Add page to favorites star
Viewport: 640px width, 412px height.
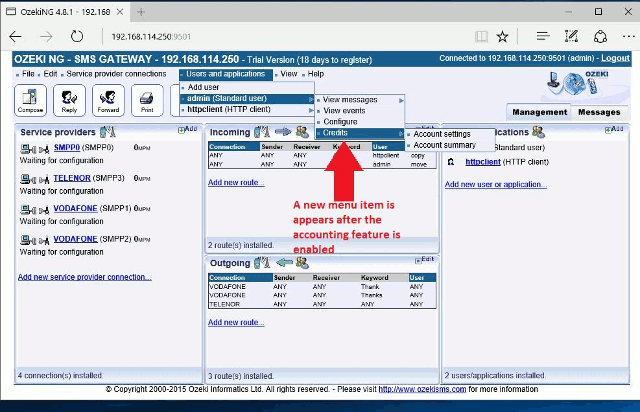(x=502, y=37)
